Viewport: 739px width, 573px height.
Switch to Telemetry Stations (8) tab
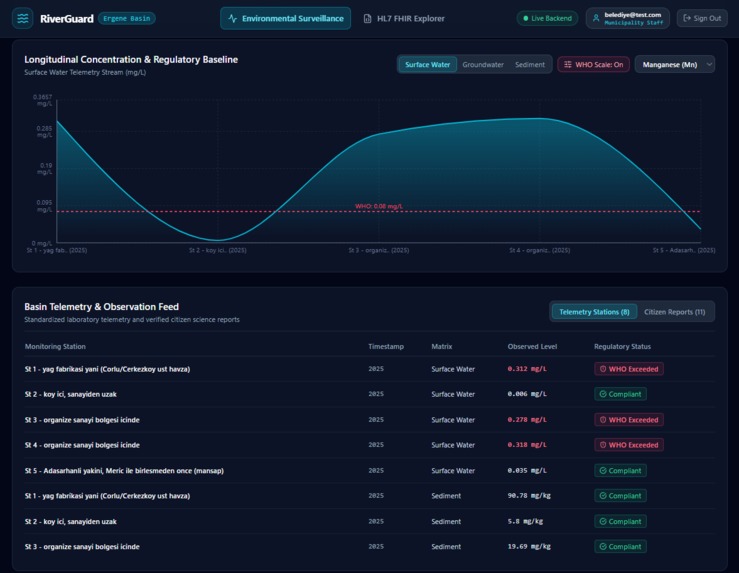click(594, 312)
